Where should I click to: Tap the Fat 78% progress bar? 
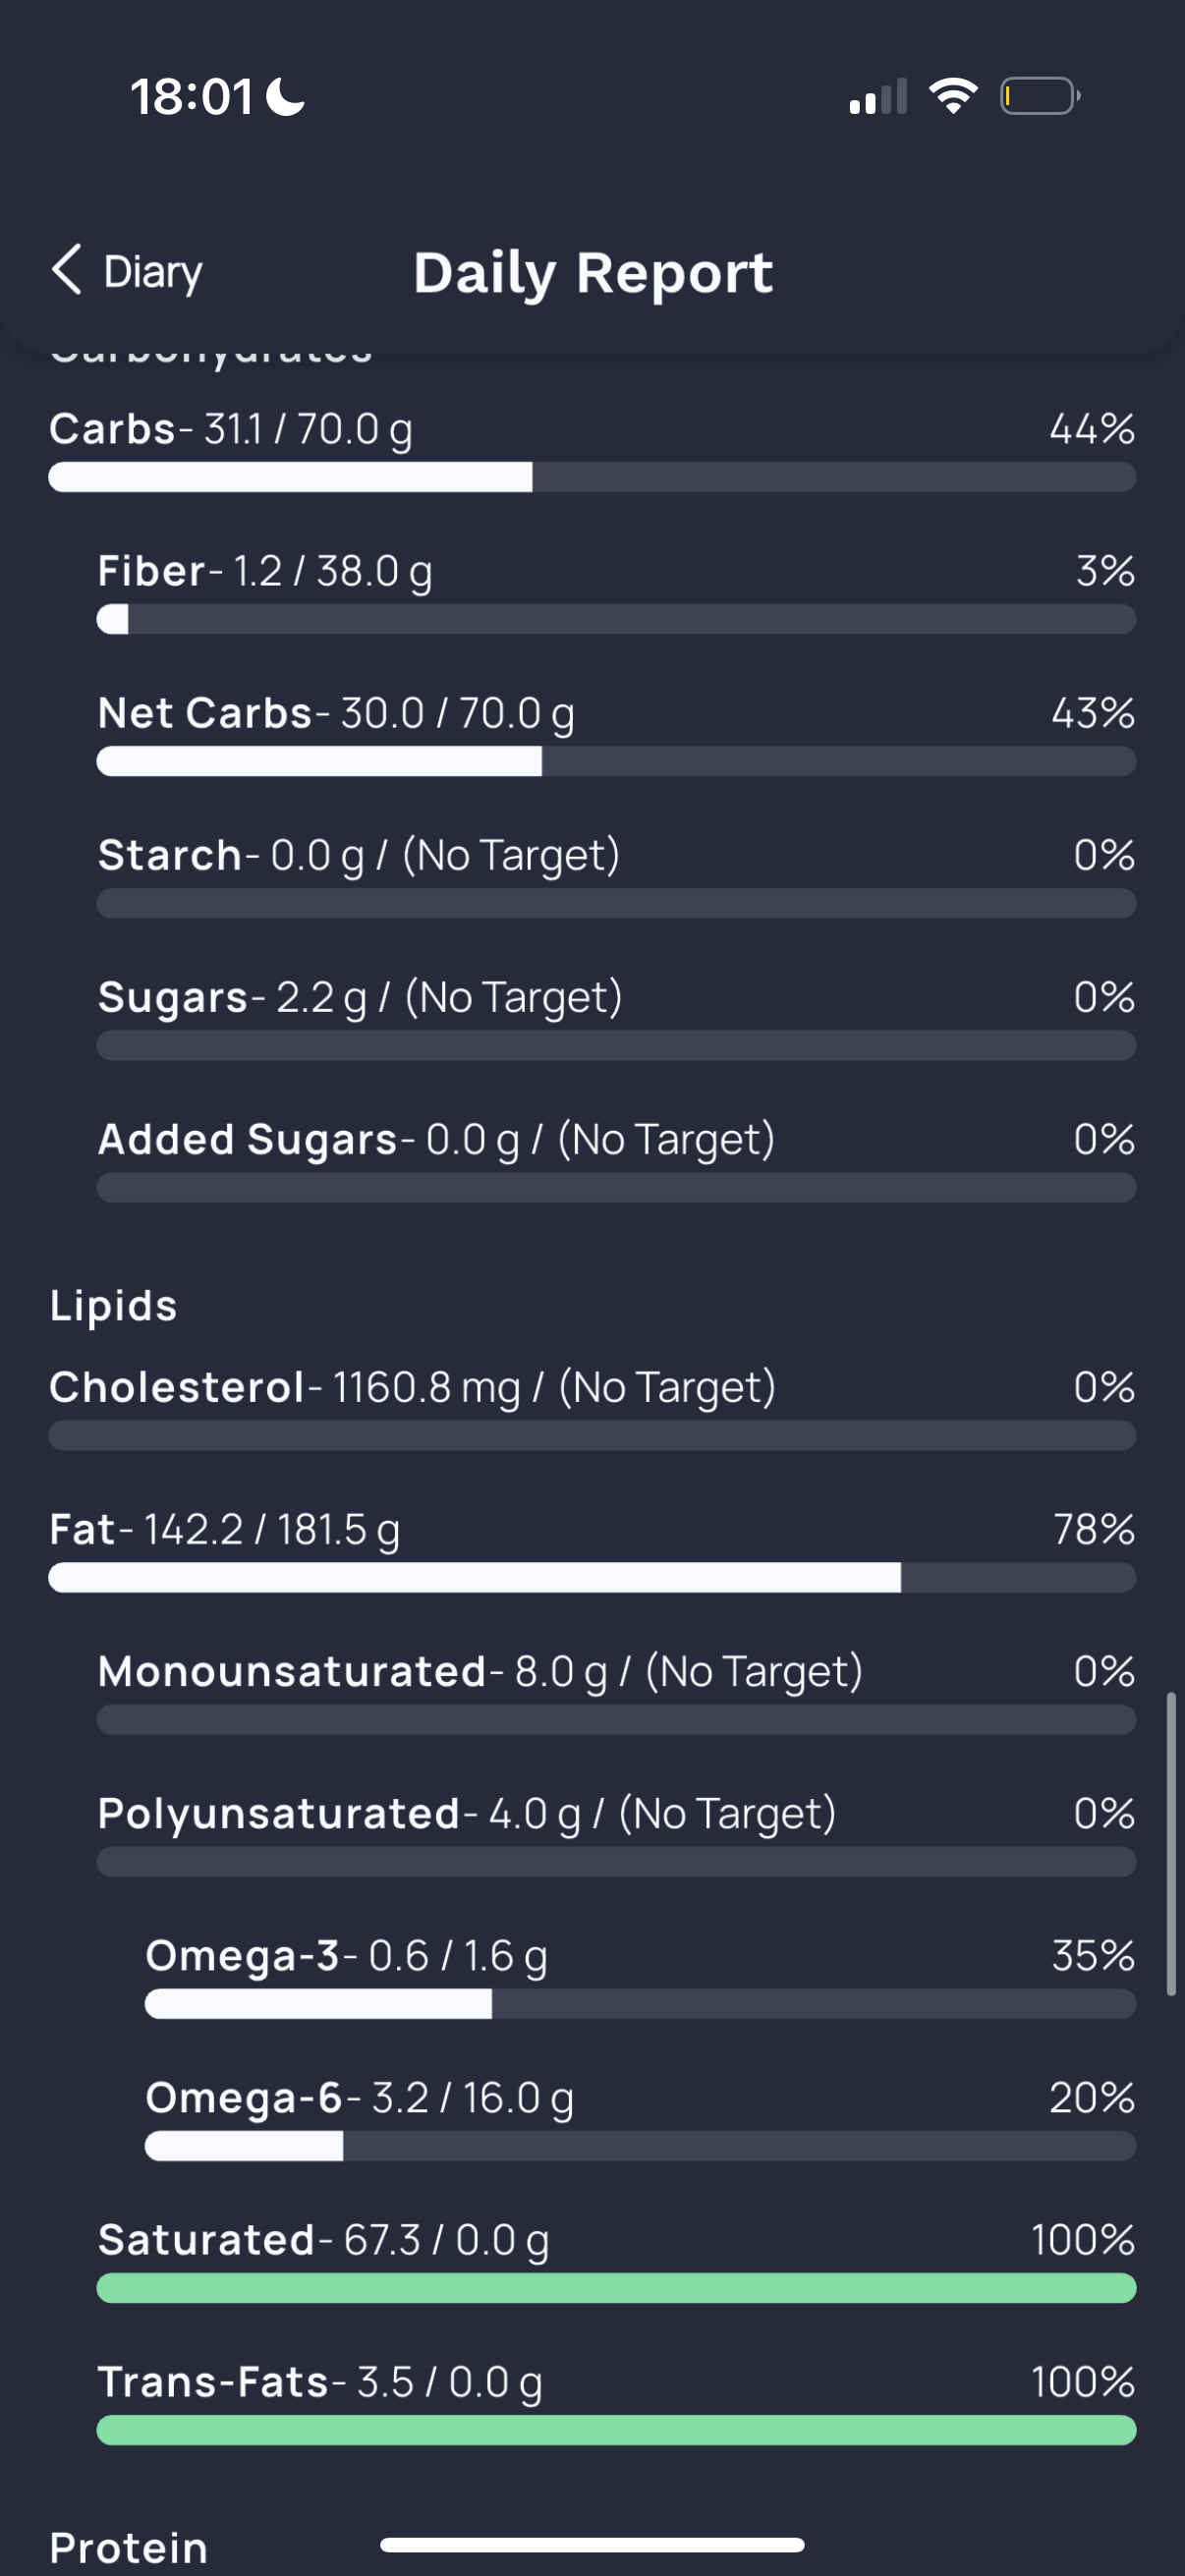point(592,1577)
